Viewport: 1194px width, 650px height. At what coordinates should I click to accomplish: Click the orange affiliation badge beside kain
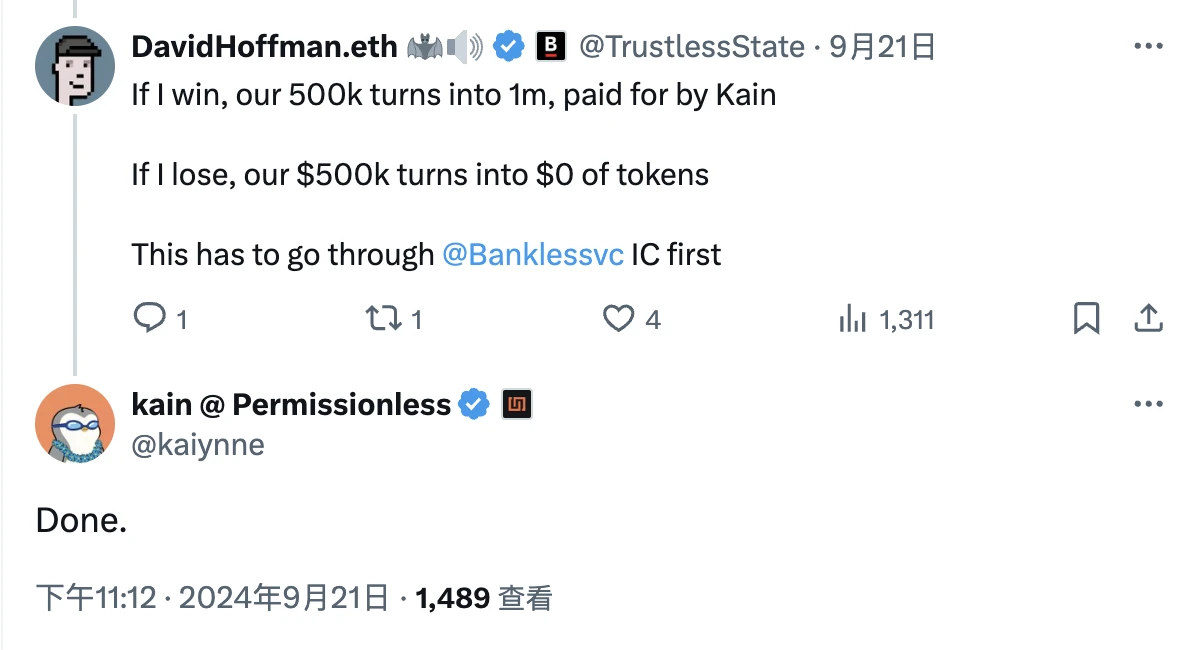516,405
